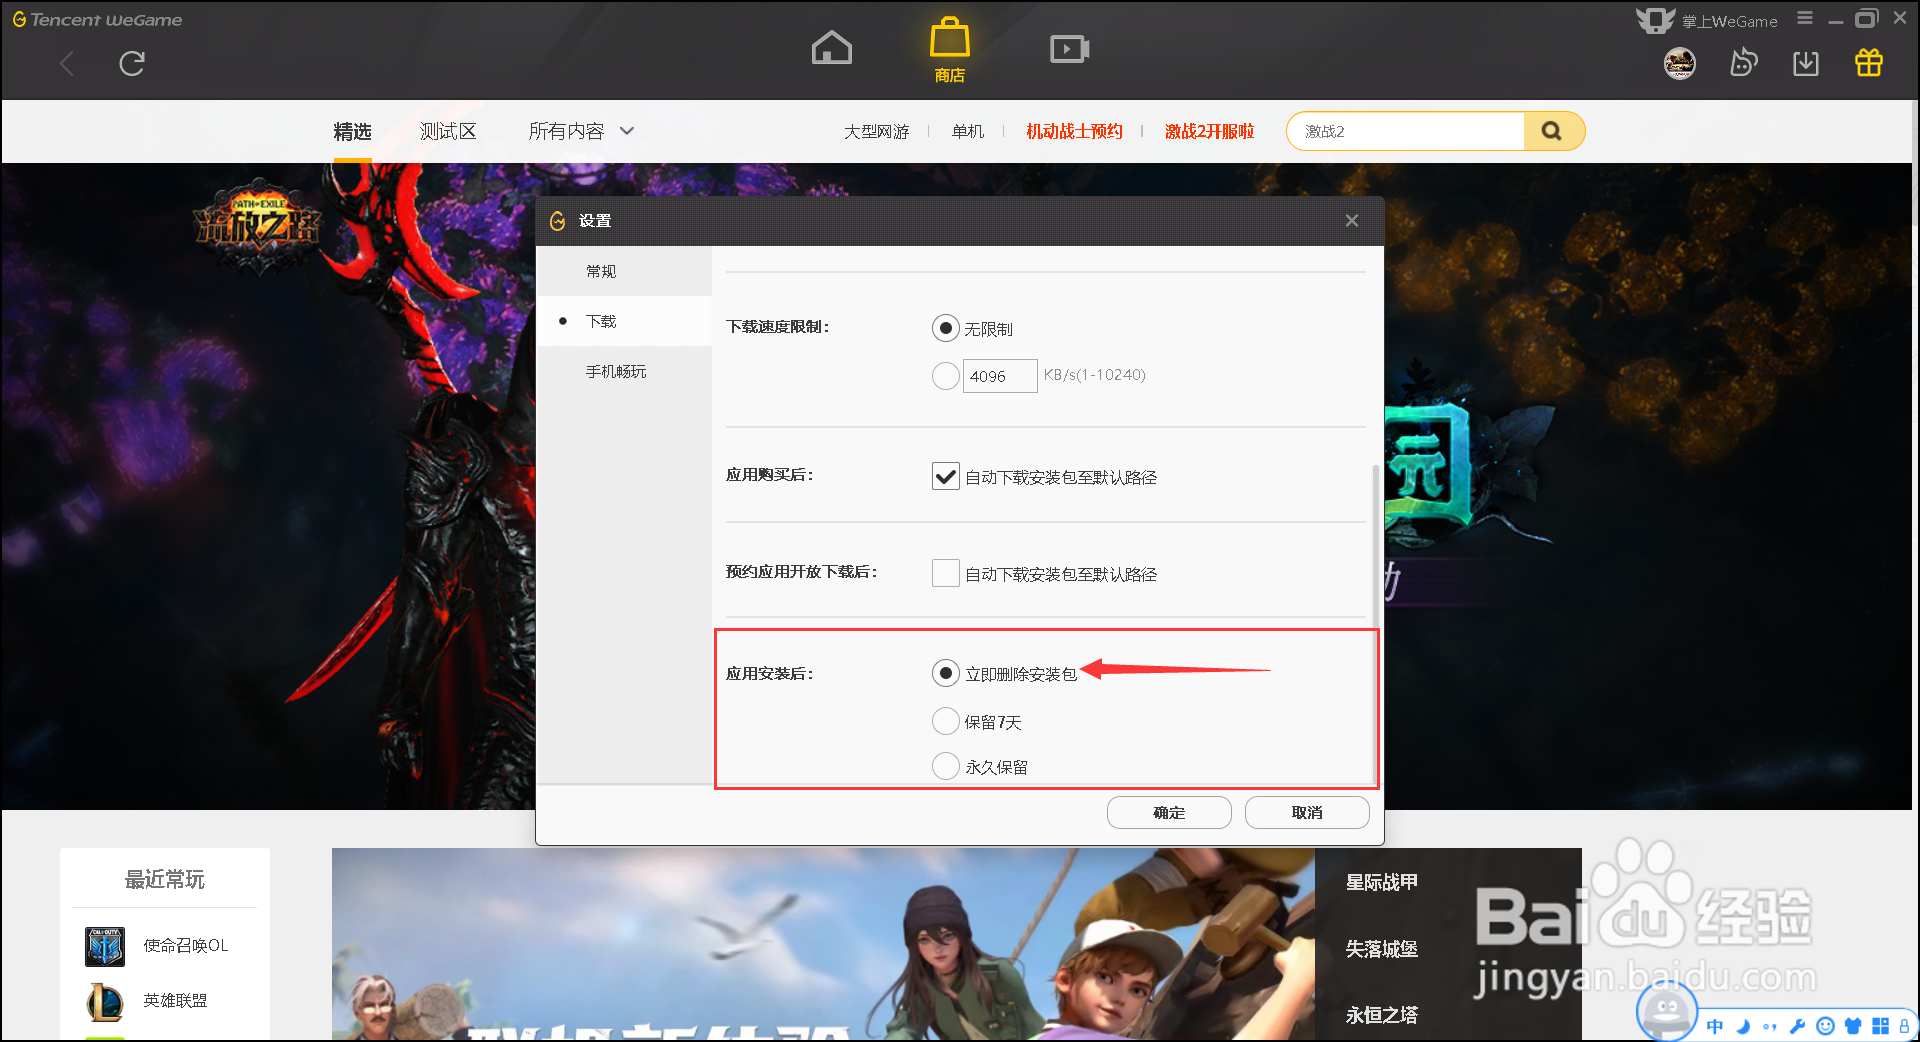Viewport: 1920px width, 1042px height.
Task: Open the 常规 settings section
Action: coord(624,271)
